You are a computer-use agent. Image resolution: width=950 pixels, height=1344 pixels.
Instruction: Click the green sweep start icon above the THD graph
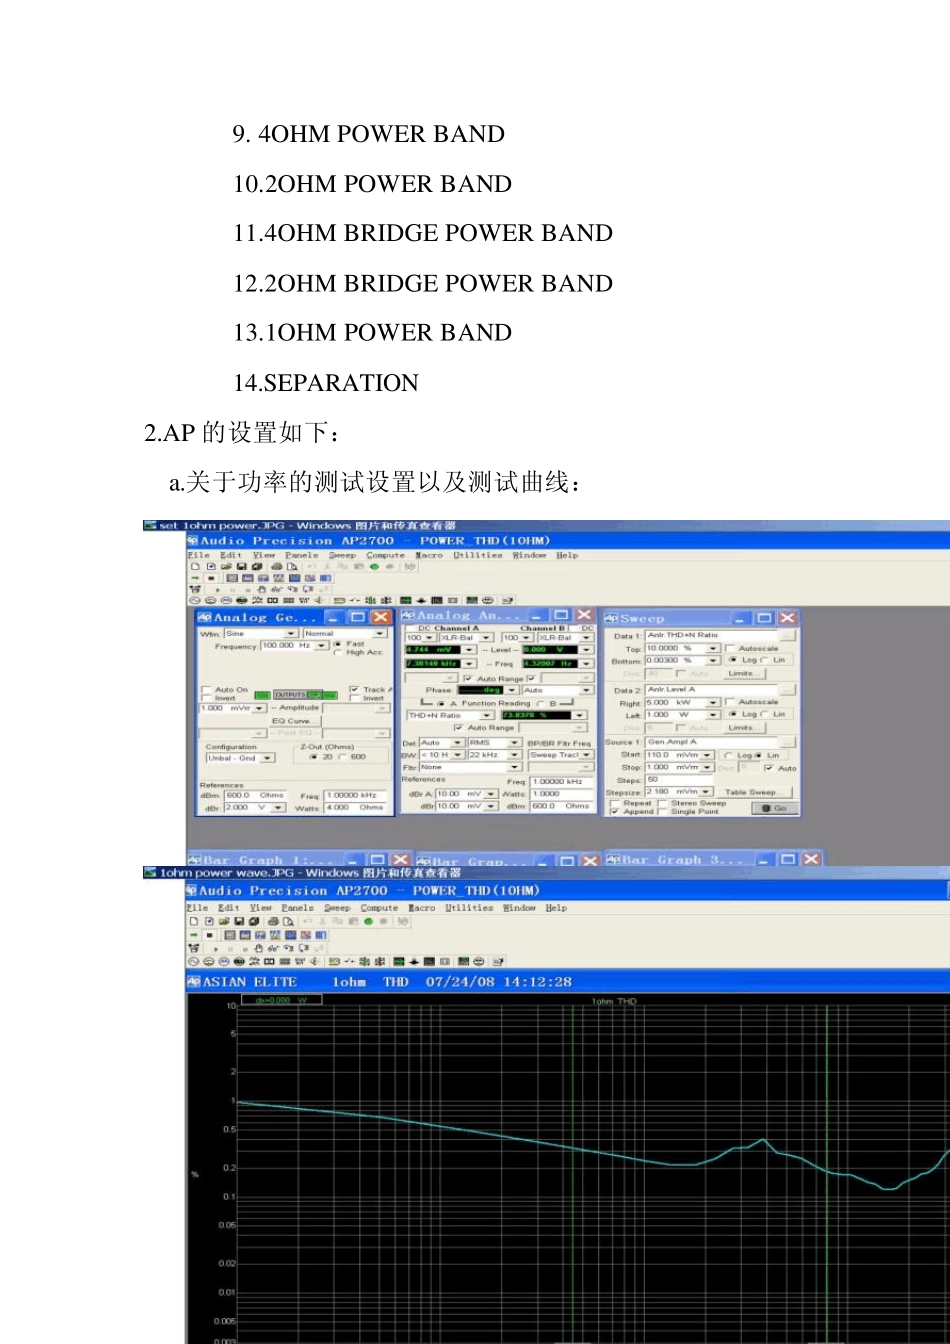click(368, 921)
